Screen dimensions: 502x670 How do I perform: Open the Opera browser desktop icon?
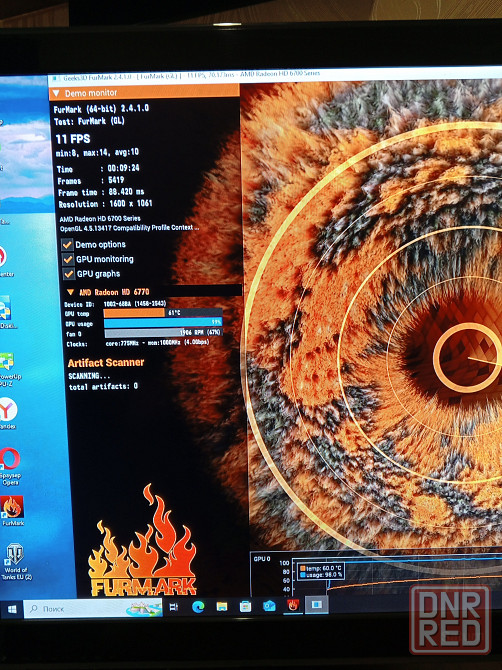click(x=9, y=466)
